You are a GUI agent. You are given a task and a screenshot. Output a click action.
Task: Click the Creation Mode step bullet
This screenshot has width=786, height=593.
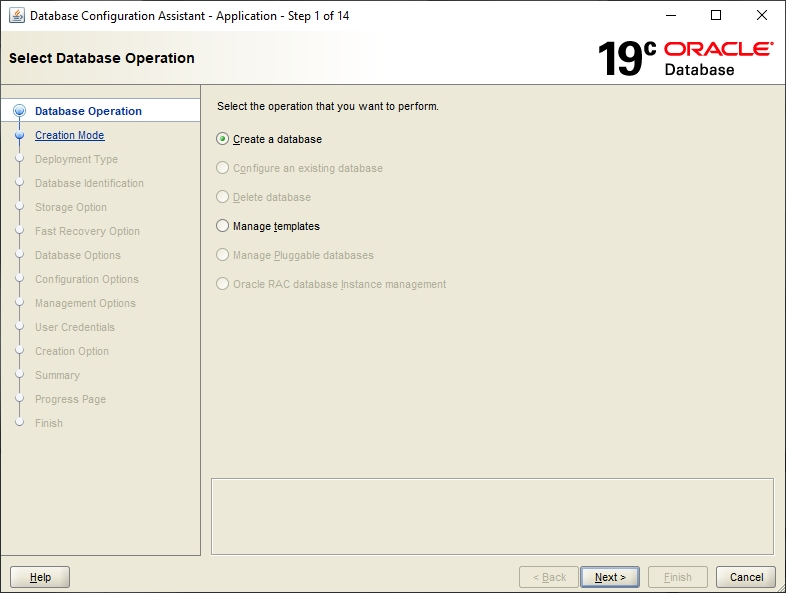pos(19,135)
